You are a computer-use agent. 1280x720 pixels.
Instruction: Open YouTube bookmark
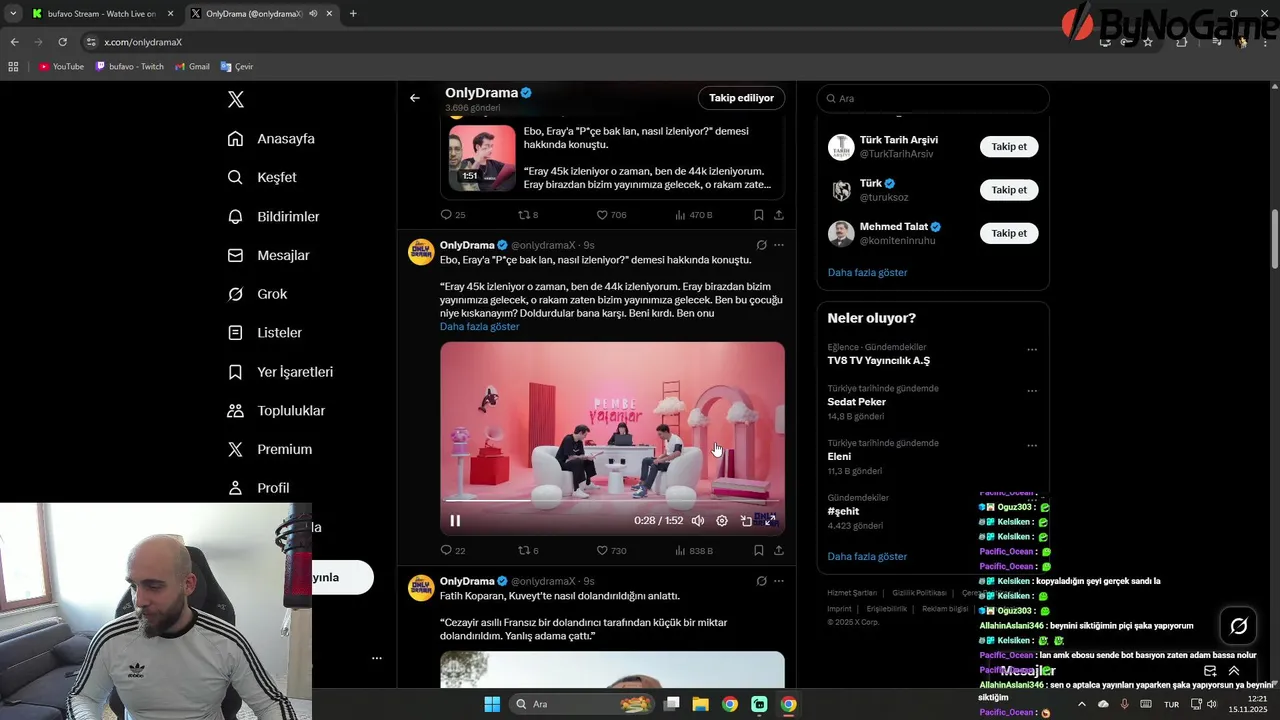[x=61, y=67]
